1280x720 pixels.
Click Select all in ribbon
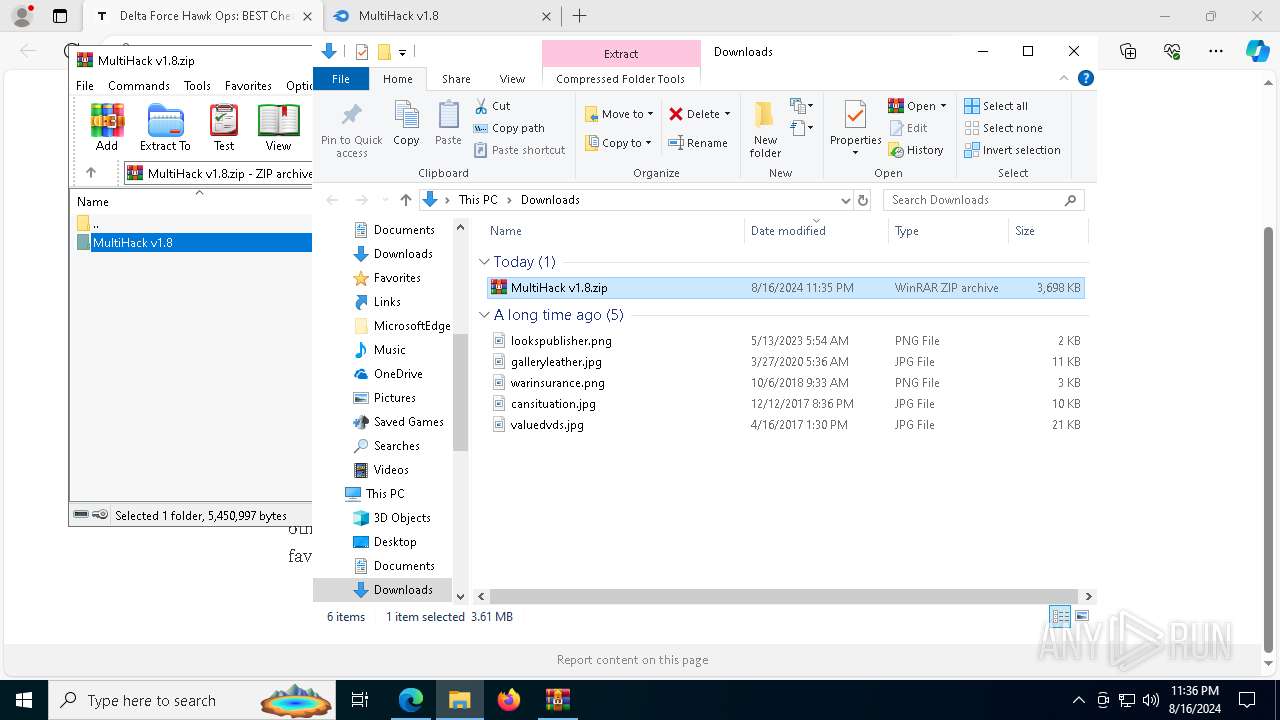[996, 106]
